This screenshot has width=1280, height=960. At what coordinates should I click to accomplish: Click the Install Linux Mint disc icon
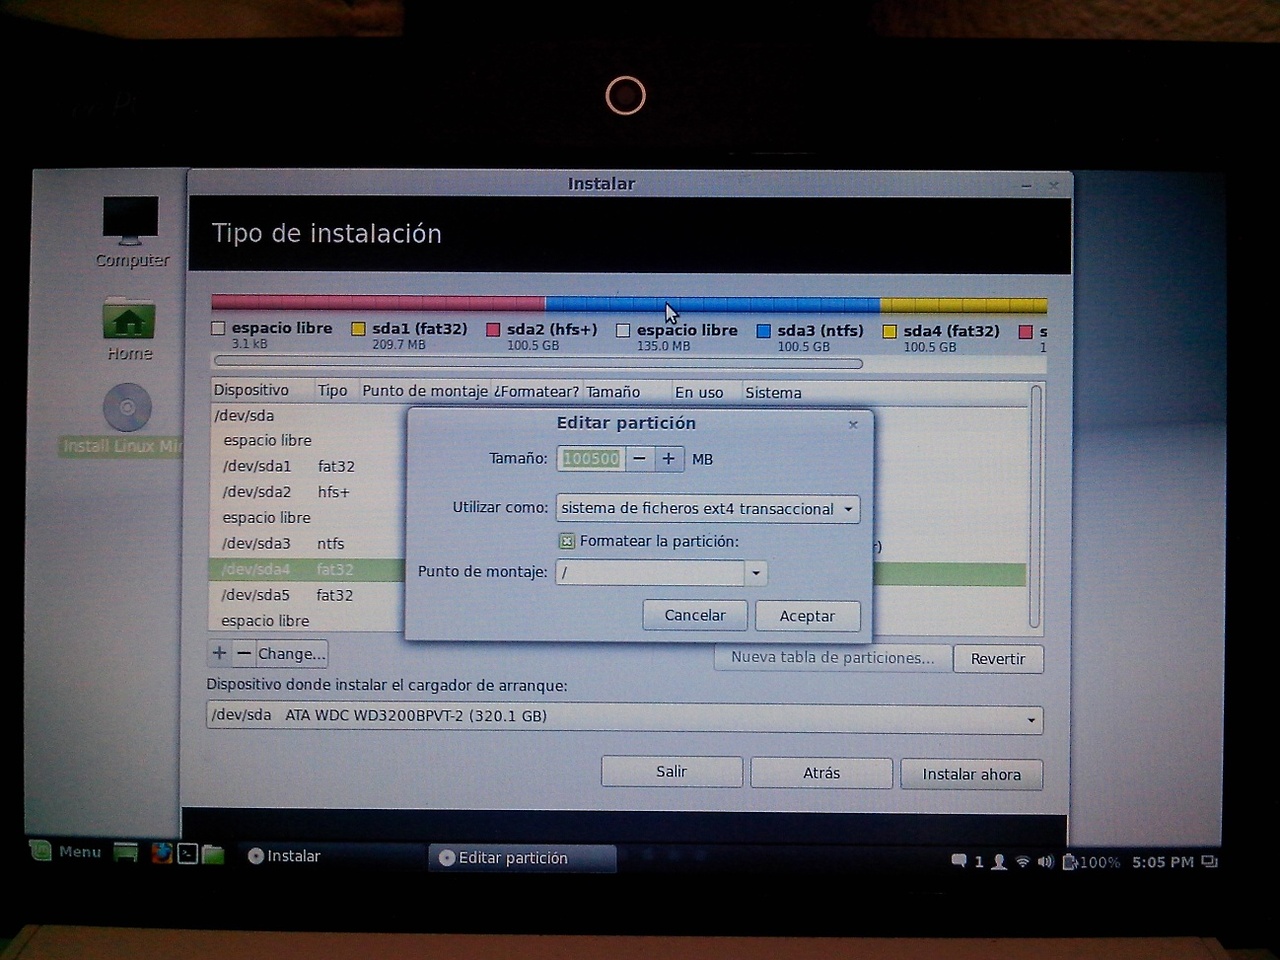(x=127, y=409)
